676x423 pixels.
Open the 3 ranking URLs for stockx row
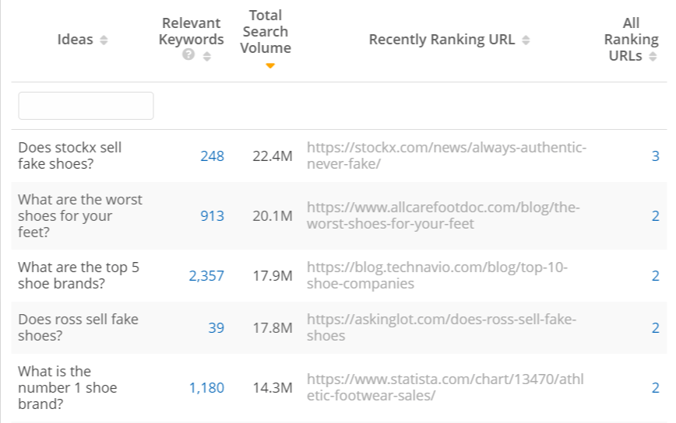(655, 156)
